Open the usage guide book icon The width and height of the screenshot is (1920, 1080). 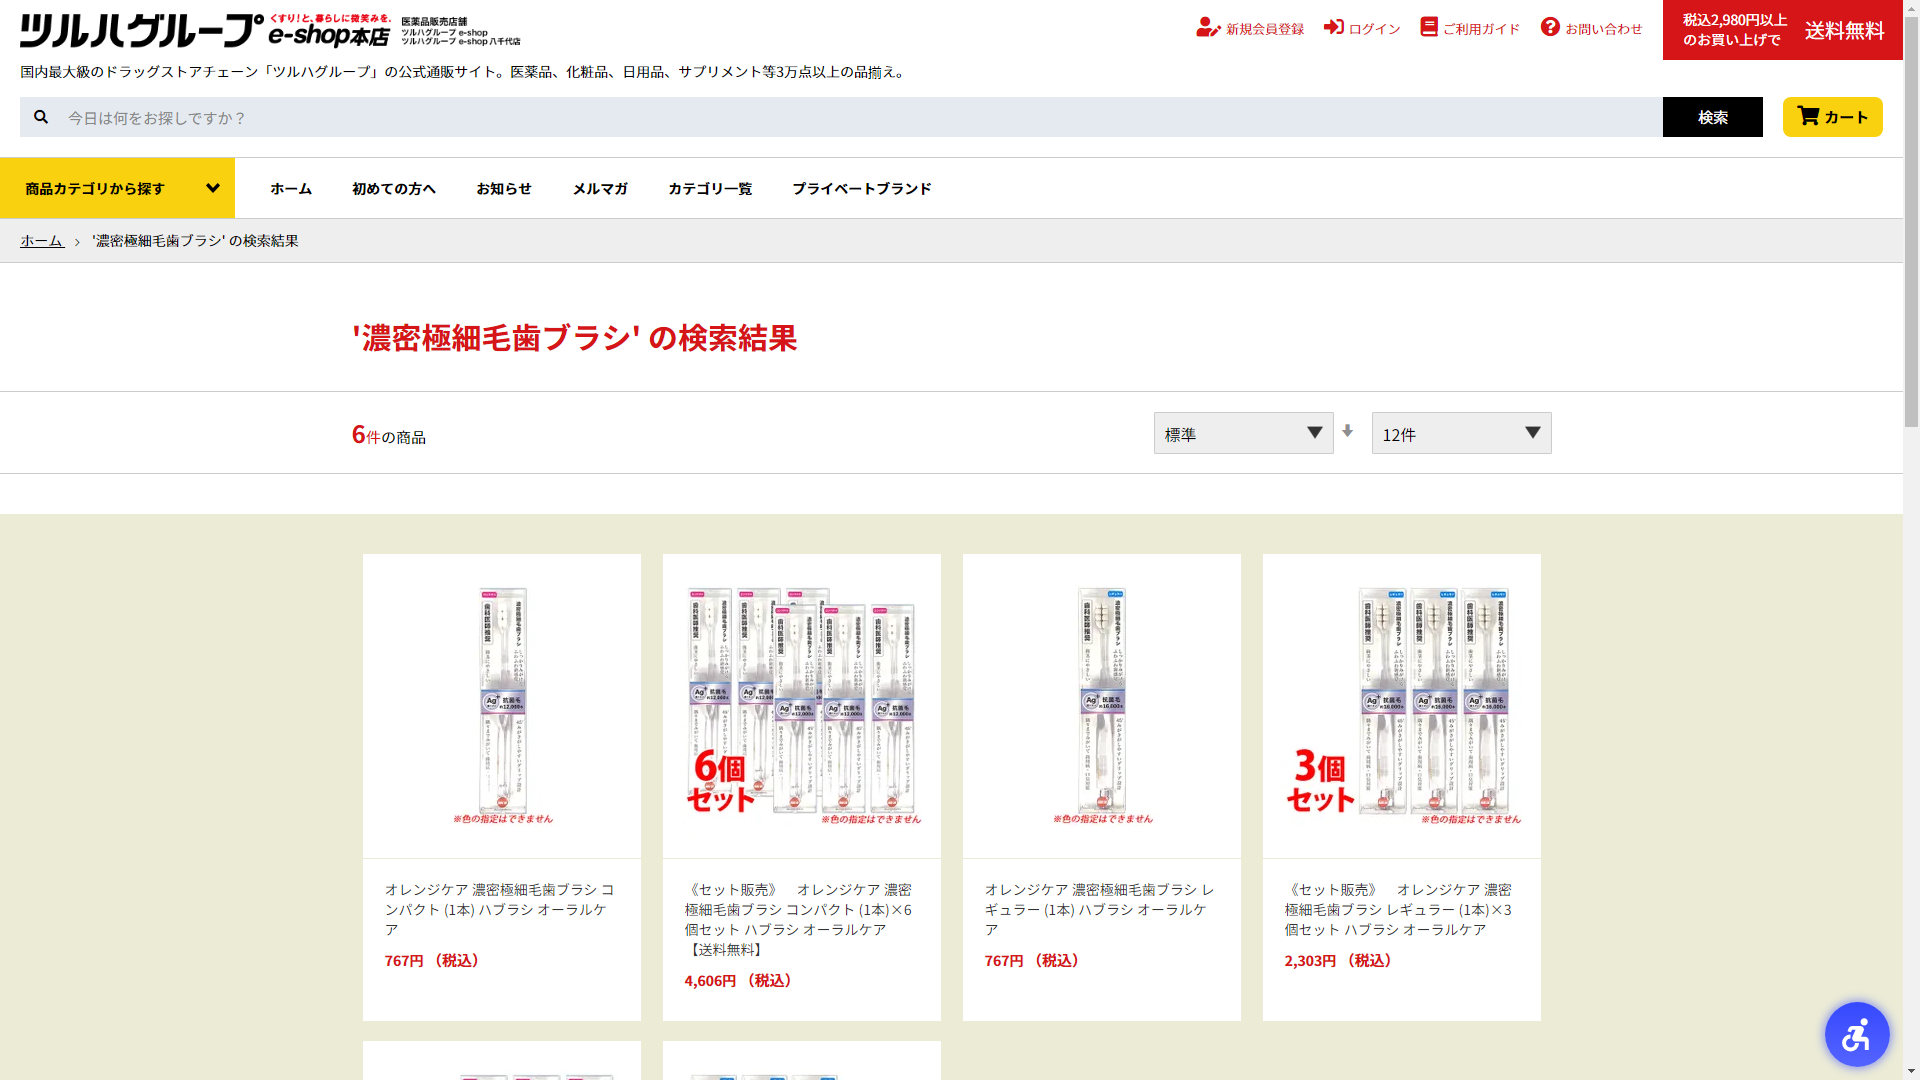pos(1428,27)
